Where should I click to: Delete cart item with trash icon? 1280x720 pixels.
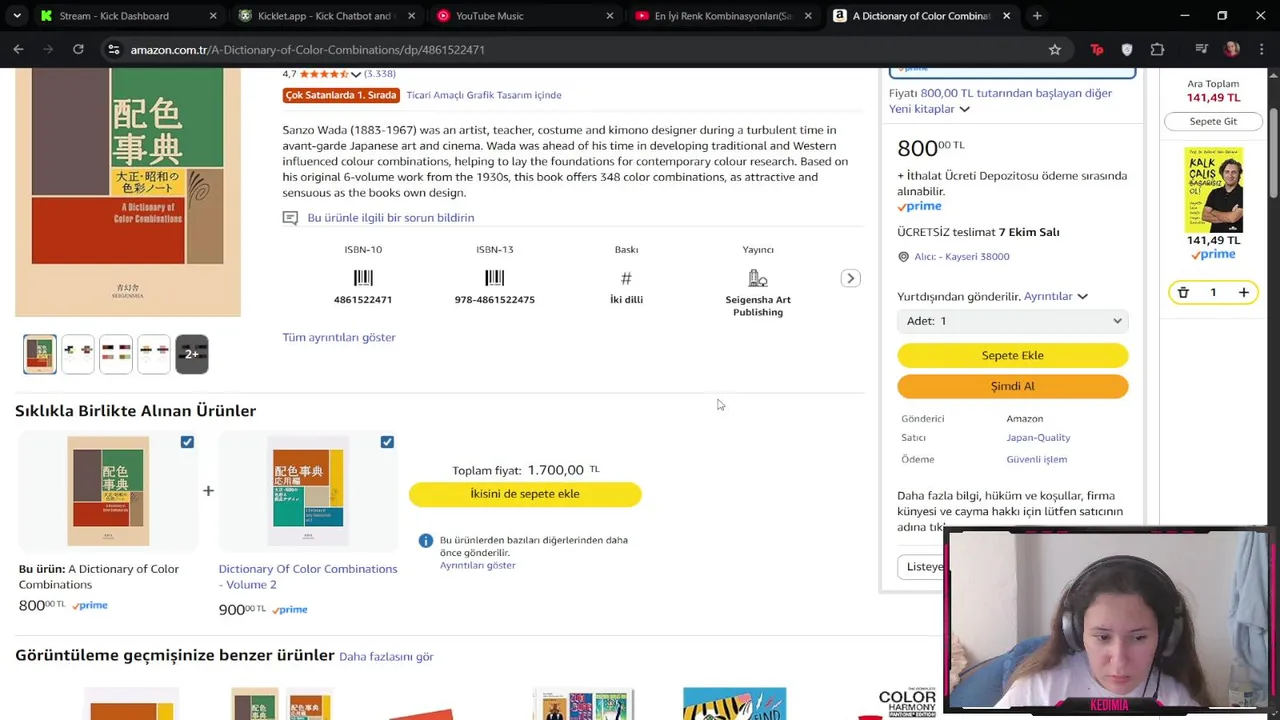1183,292
